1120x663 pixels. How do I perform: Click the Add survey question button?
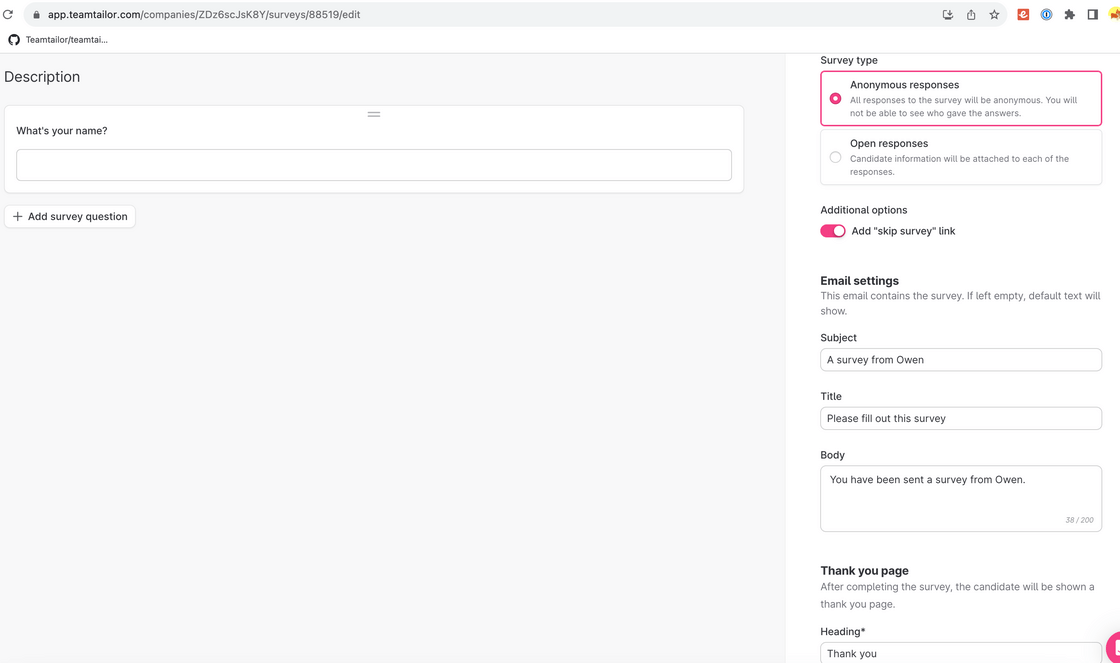pyautogui.click(x=70, y=216)
